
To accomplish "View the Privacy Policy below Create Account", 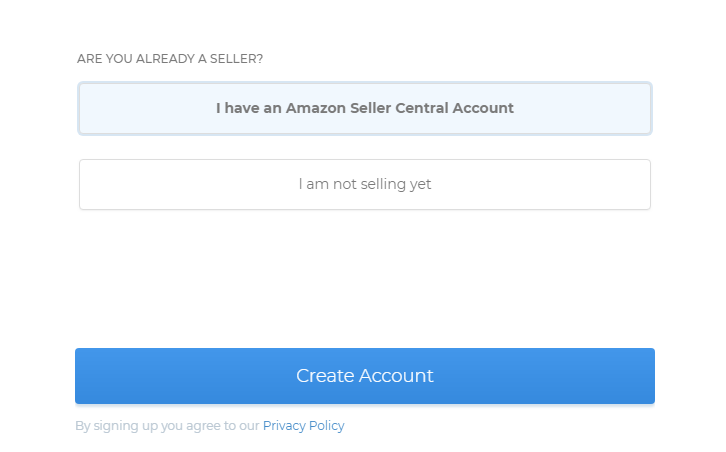I will pos(303,426).
